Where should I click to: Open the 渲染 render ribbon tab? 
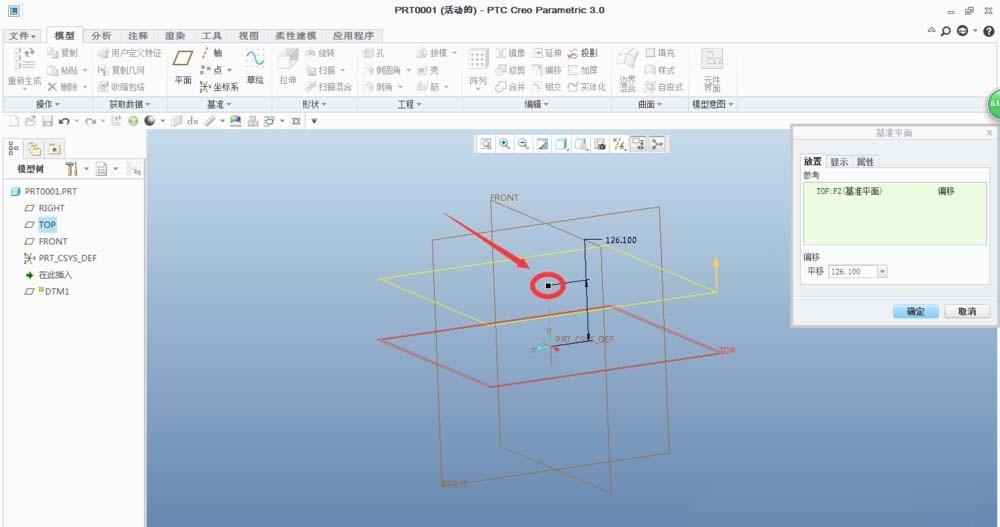tap(175, 36)
